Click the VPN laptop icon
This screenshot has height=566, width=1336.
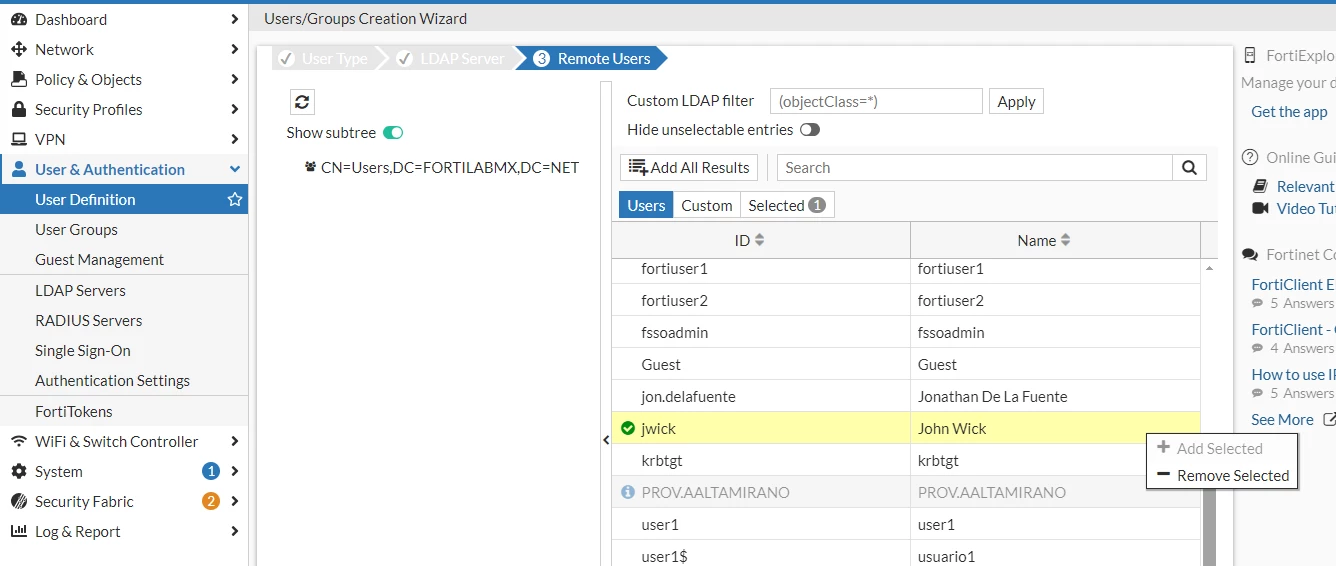(18, 139)
